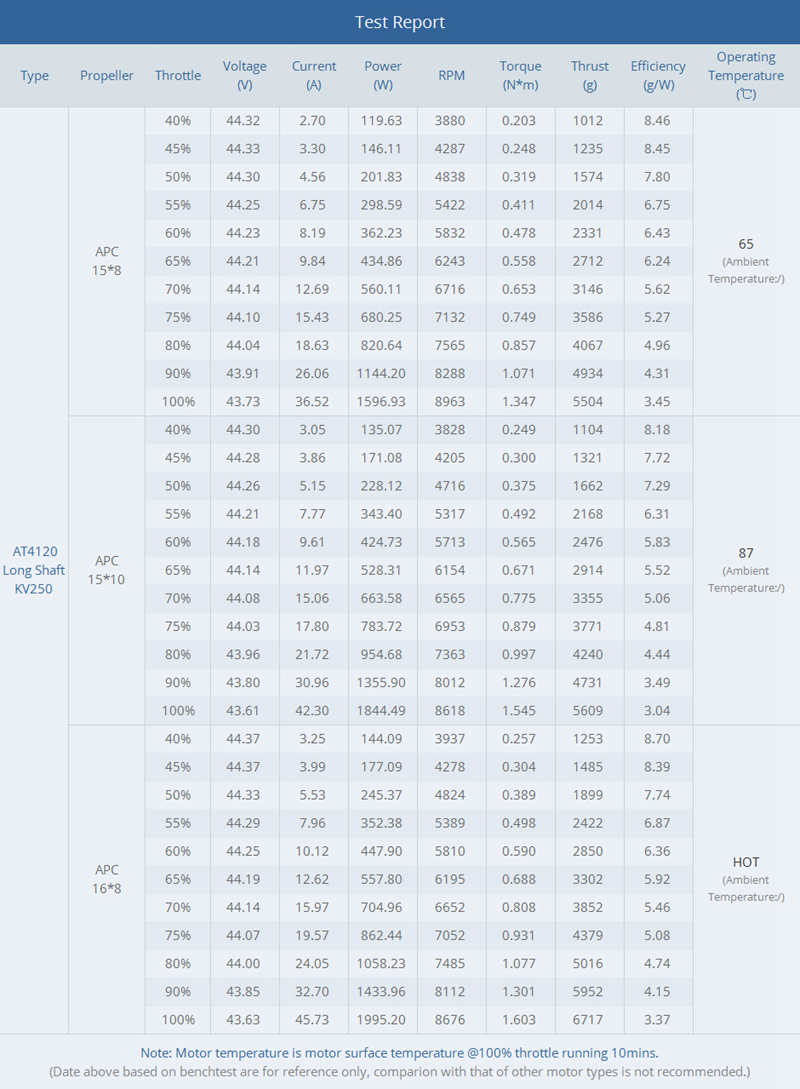The width and height of the screenshot is (800, 1089).
Task: Click the APC 15*10 propeller cell
Action: (107, 570)
